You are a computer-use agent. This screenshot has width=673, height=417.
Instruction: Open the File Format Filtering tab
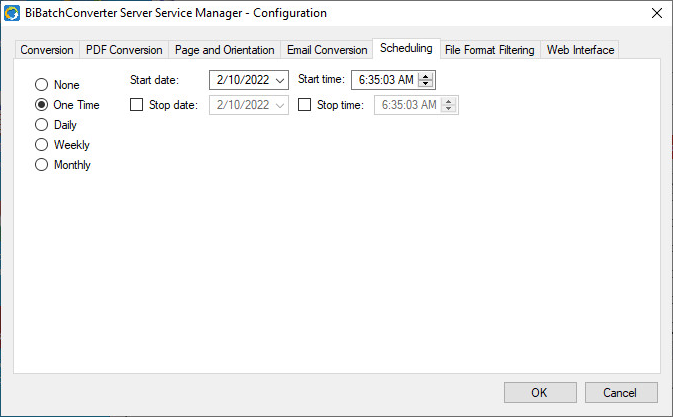490,50
